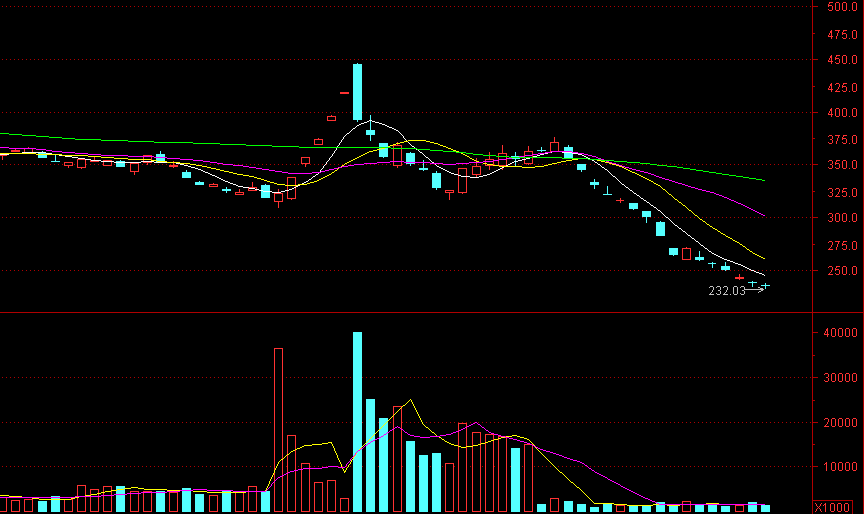Click the 10000 volume axis label
The height and width of the screenshot is (514, 864).
coord(840,467)
